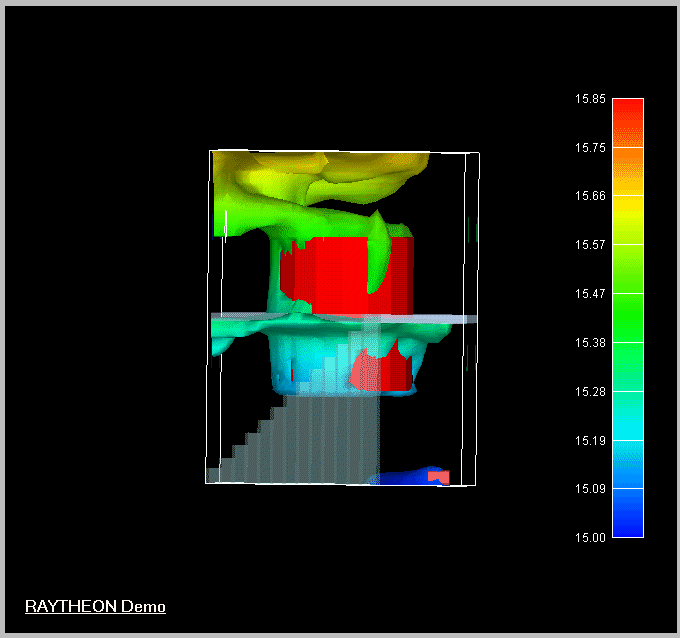Pick the green section of the color bar
The height and width of the screenshot is (638, 680).
pos(627,300)
